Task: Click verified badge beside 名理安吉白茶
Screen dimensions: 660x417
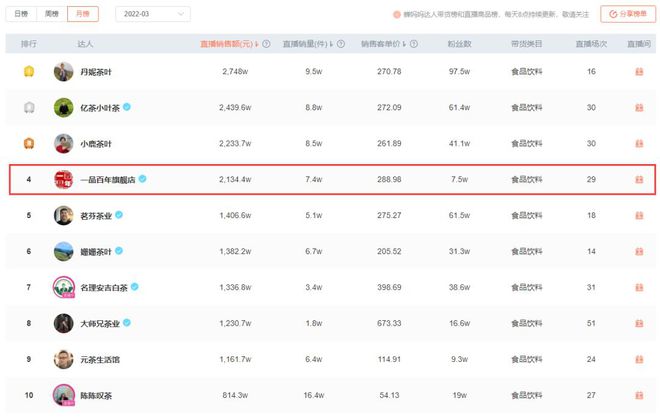Action: (135, 287)
